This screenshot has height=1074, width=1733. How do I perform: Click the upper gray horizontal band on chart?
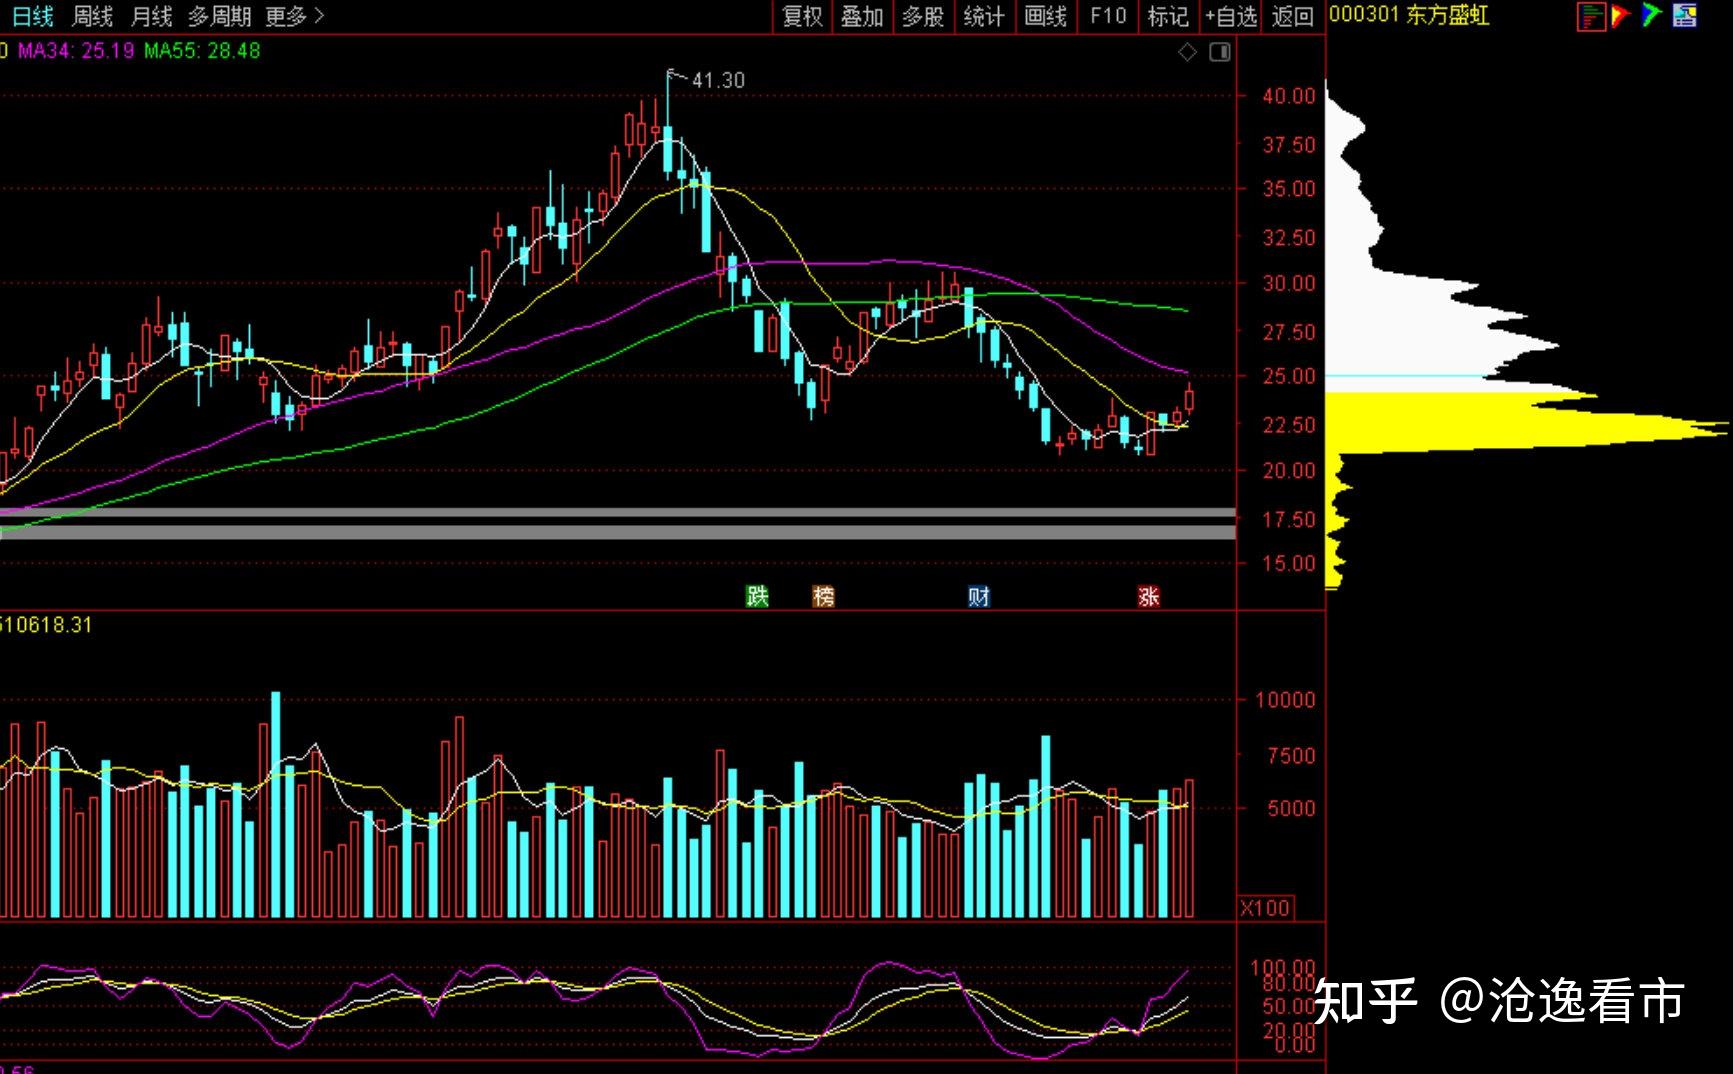tap(618, 513)
